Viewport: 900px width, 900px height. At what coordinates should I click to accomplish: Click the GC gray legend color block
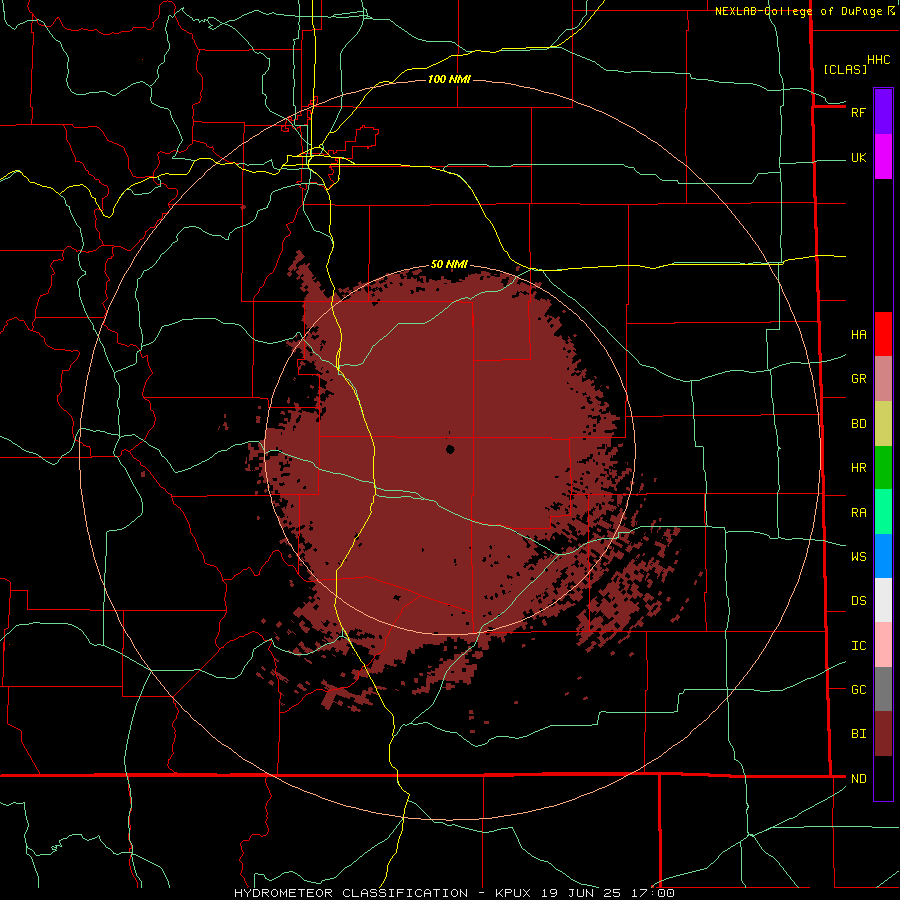(883, 689)
